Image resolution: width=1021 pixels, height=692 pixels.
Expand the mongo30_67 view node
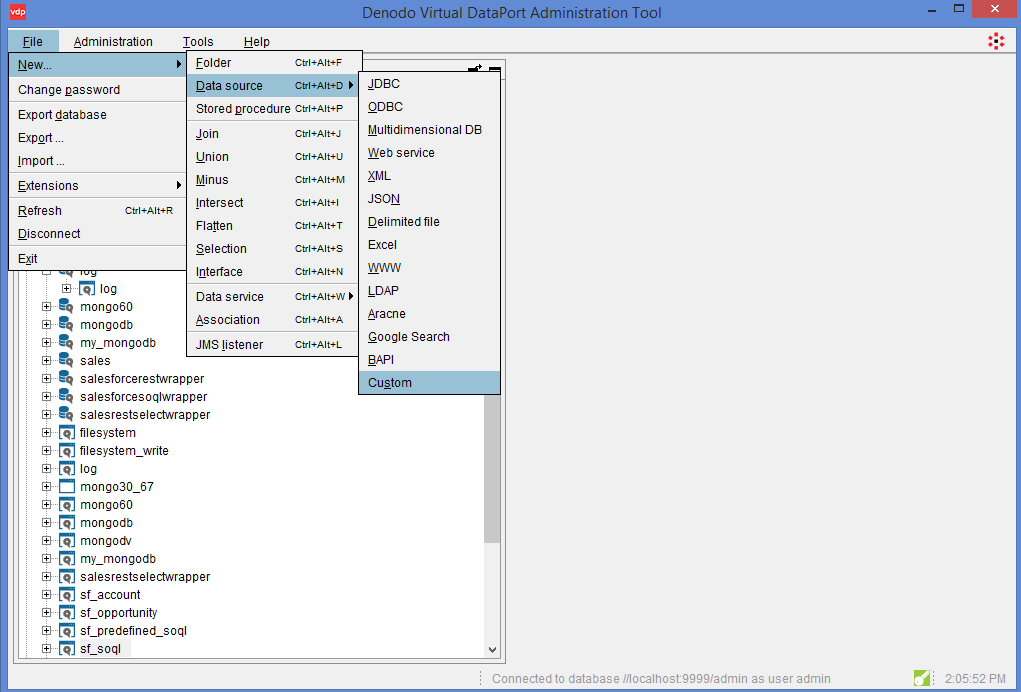(46, 486)
